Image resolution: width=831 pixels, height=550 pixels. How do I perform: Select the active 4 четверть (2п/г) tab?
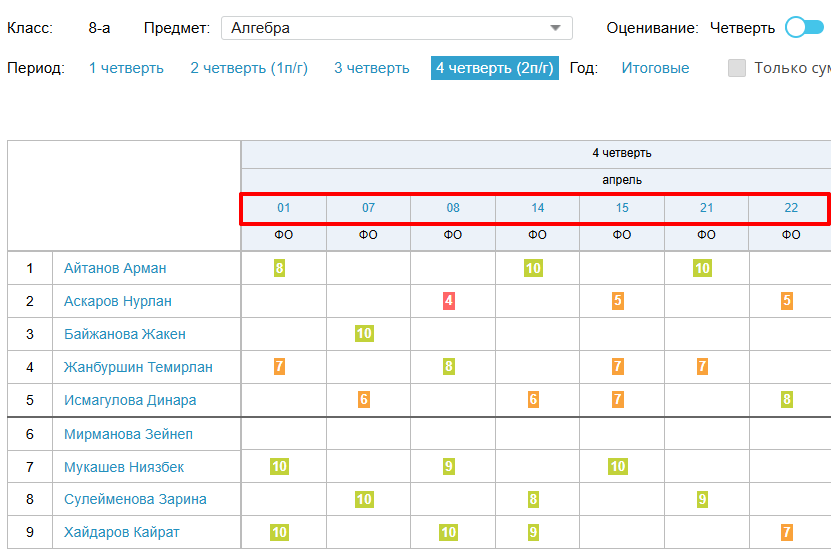tap(495, 68)
